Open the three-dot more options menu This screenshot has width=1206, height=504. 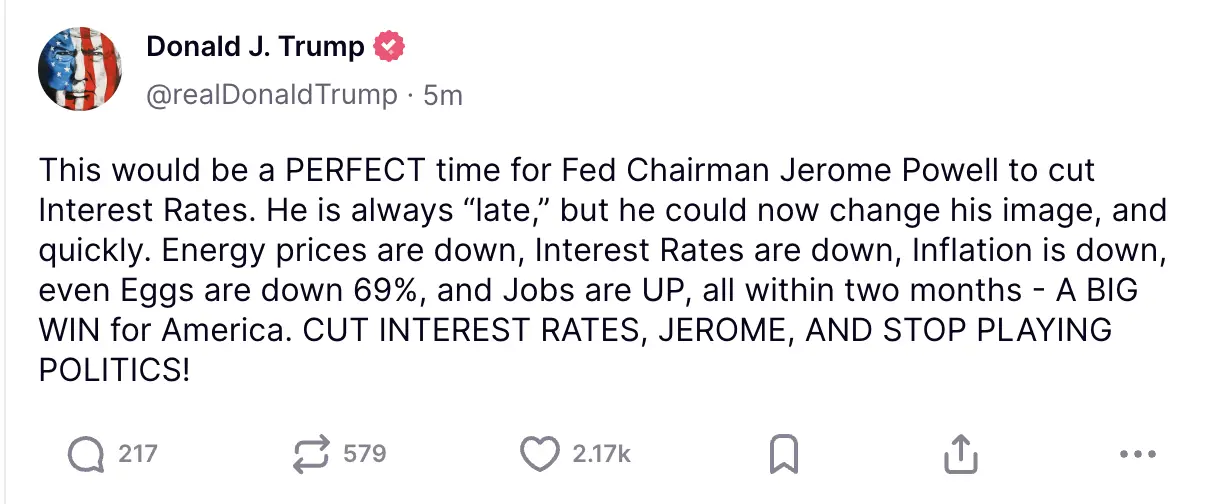tap(1138, 455)
